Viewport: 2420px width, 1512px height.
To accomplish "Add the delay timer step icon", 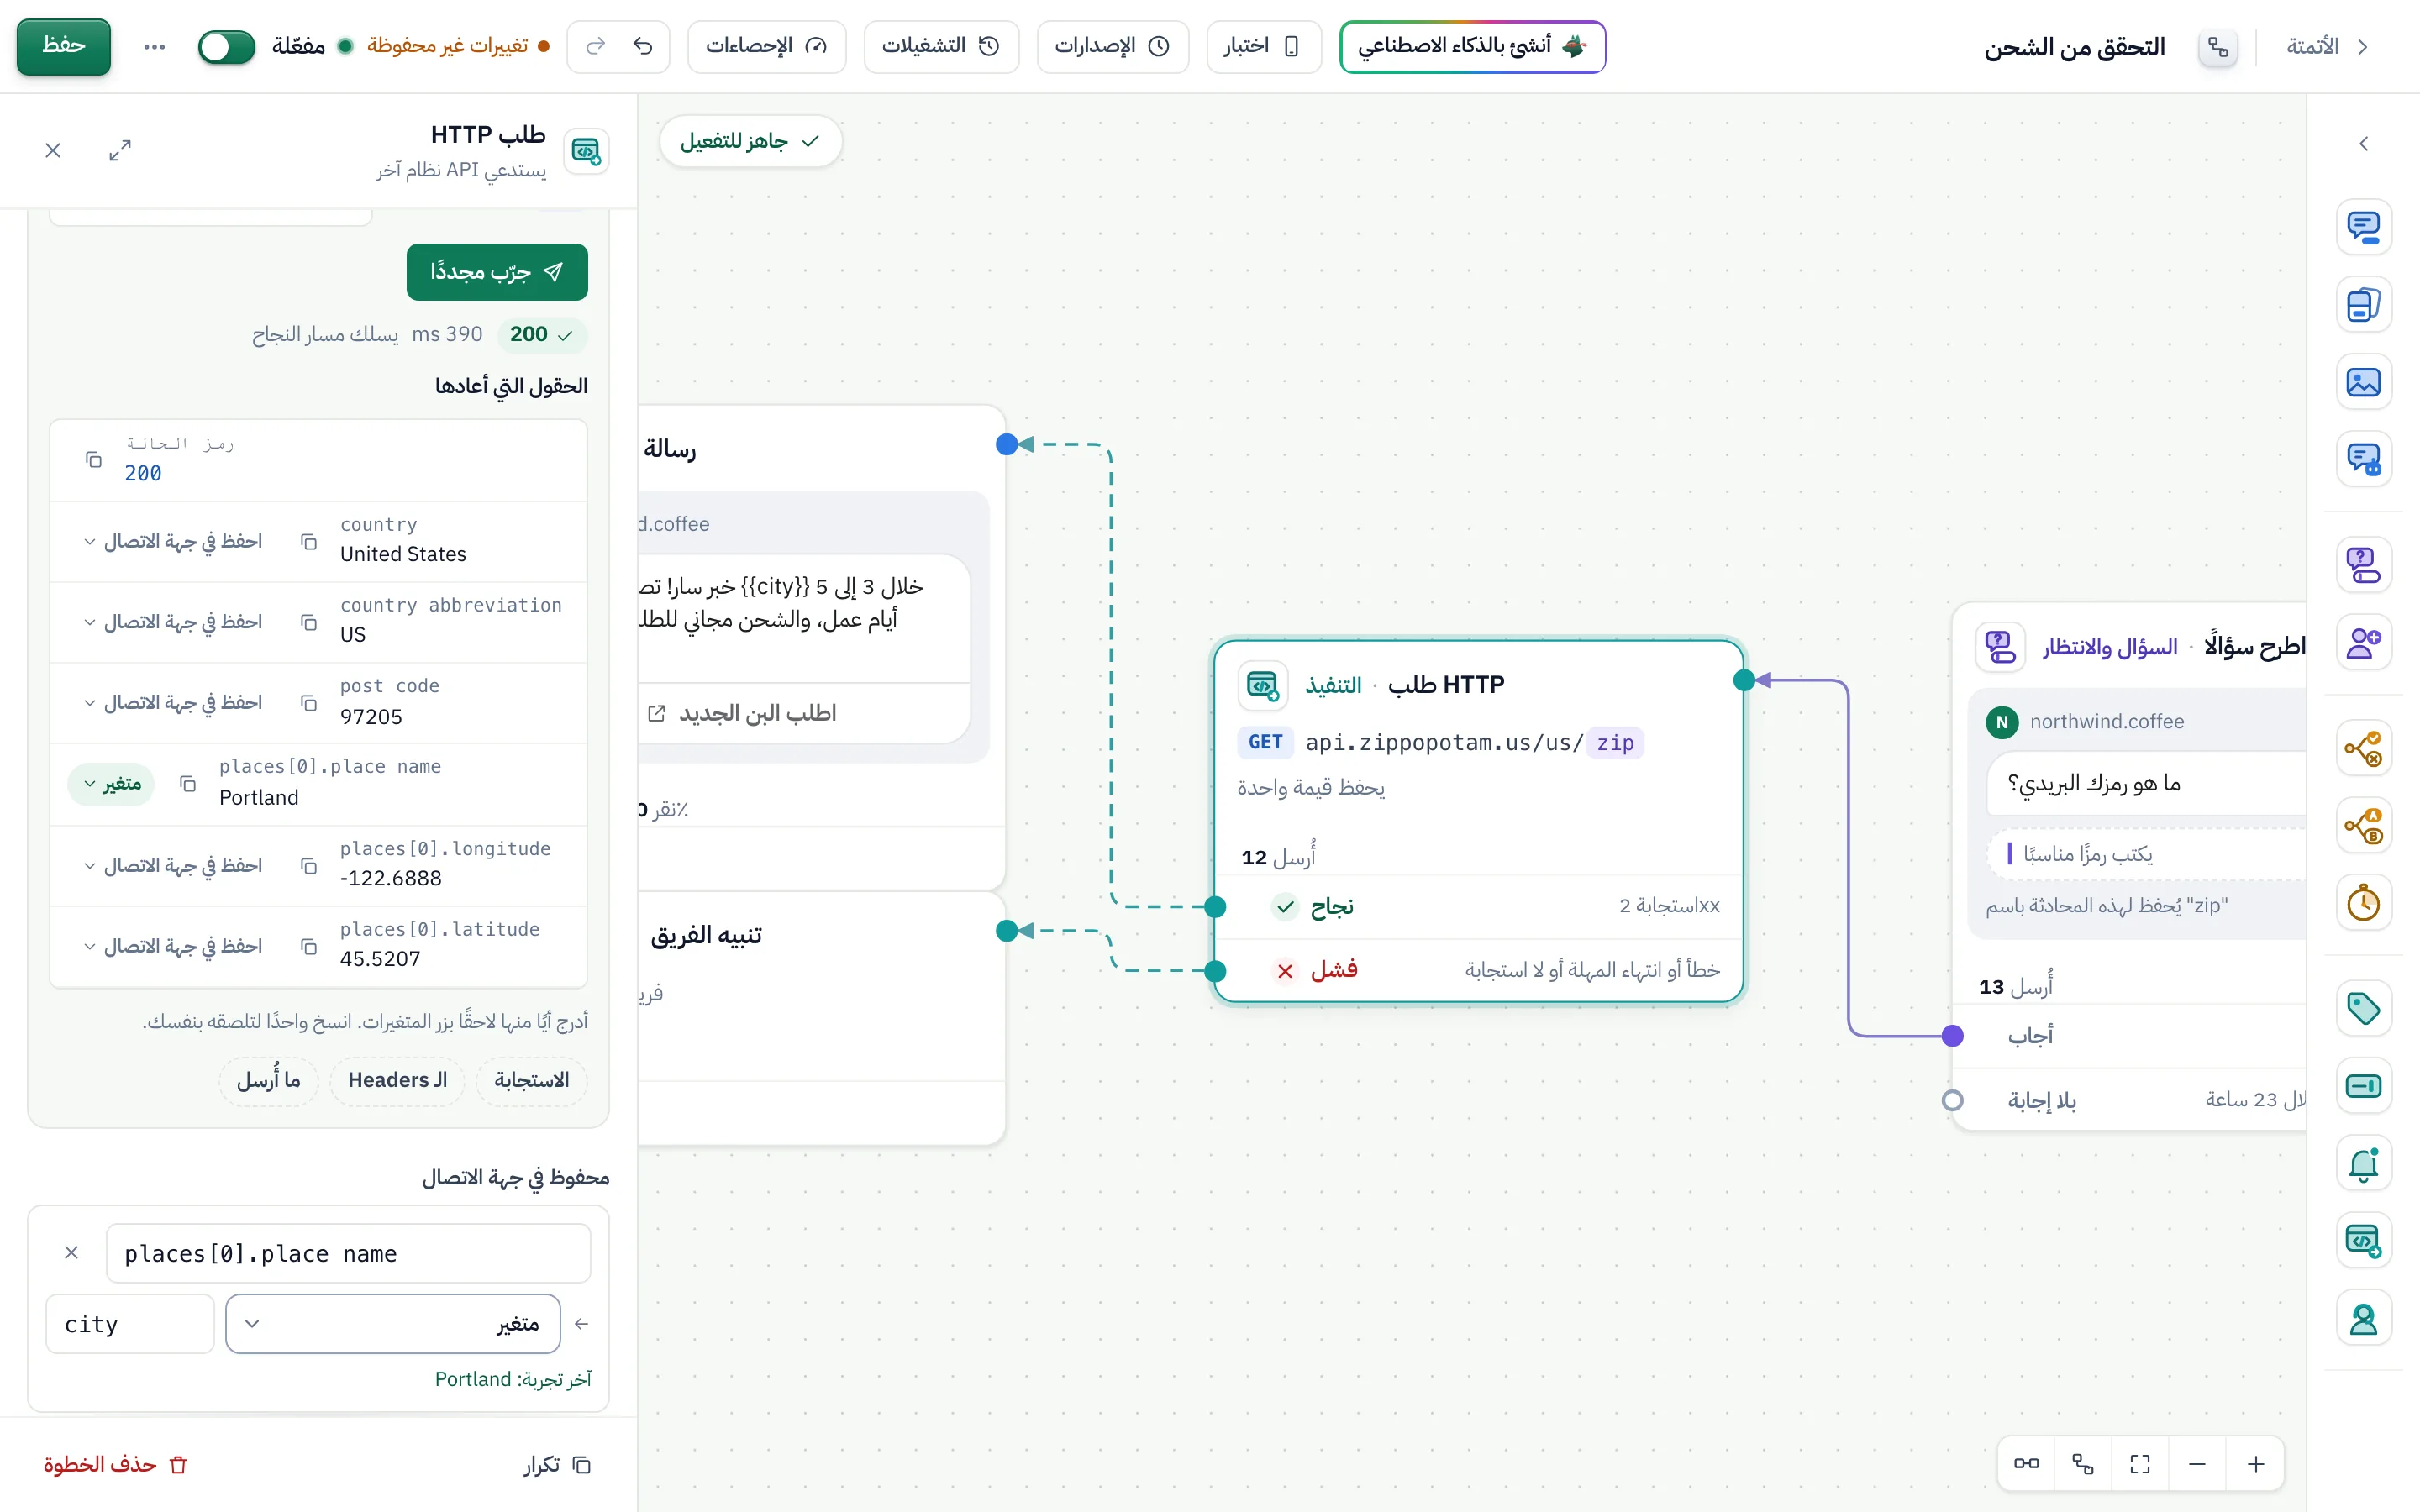I will (2364, 903).
